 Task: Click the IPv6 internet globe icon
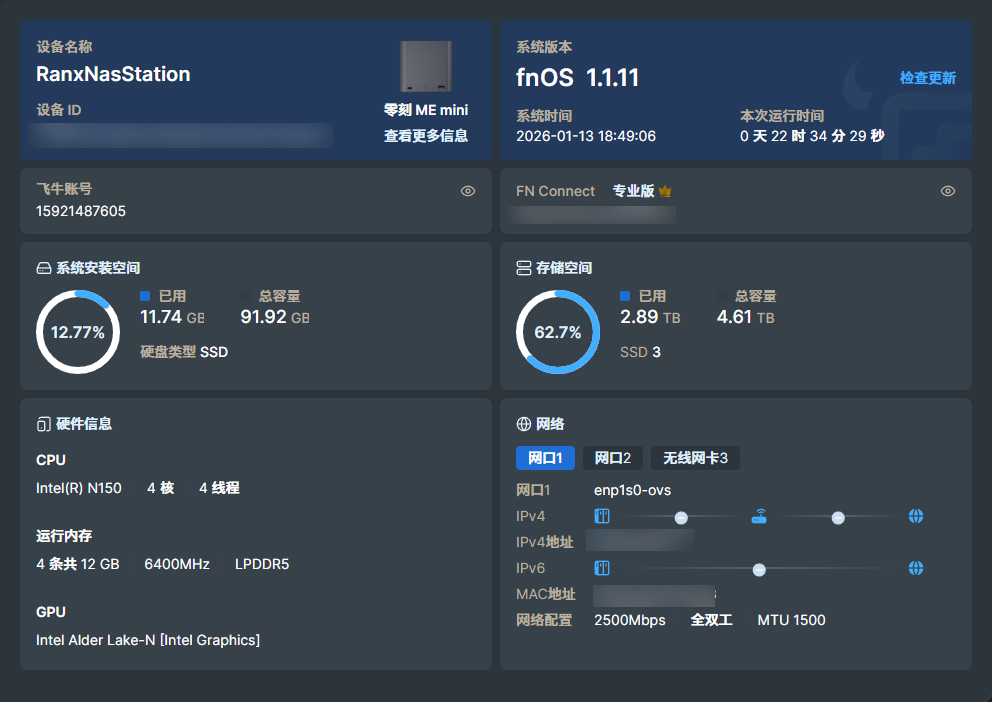[915, 568]
